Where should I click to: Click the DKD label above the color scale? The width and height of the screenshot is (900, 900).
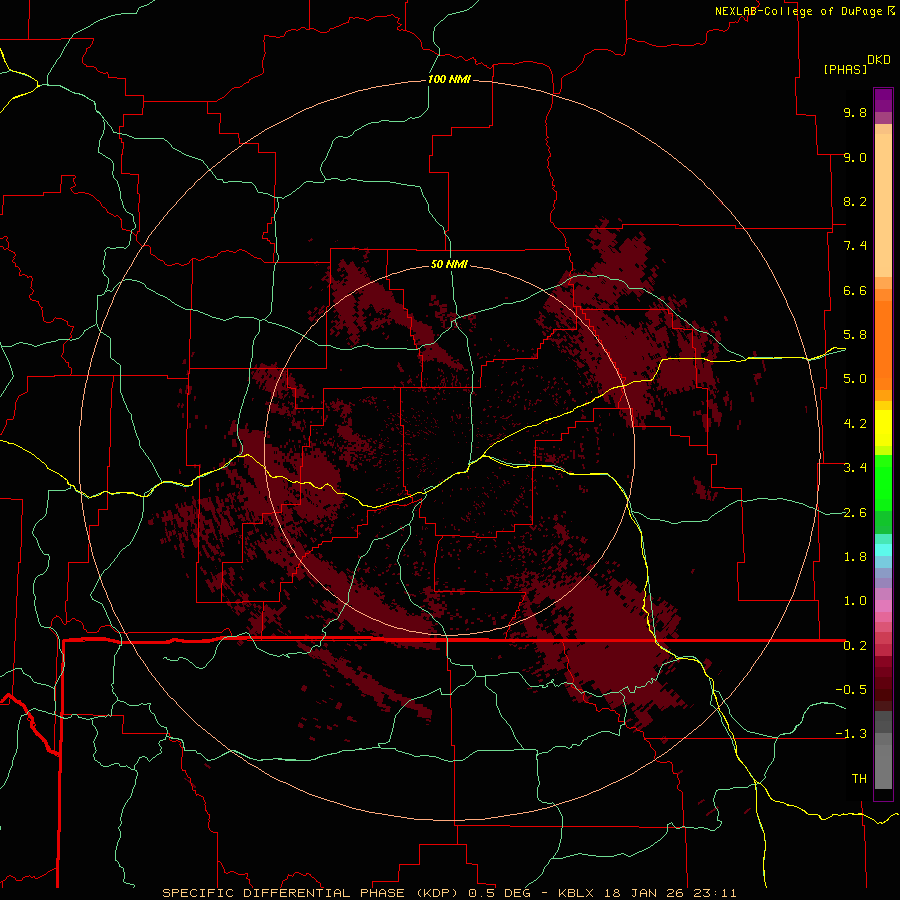[x=879, y=60]
